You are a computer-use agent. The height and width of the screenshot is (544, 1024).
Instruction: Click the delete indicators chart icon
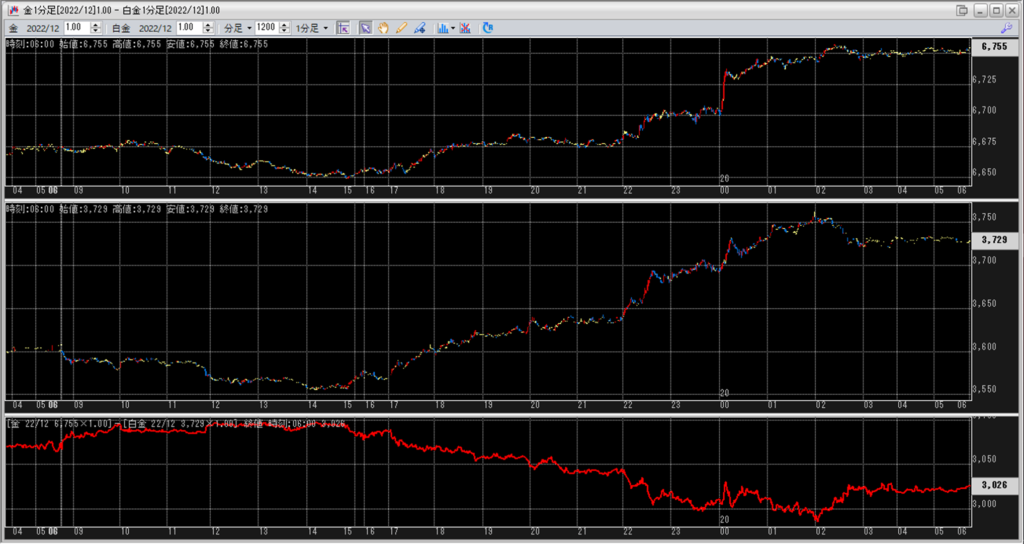coord(465,28)
